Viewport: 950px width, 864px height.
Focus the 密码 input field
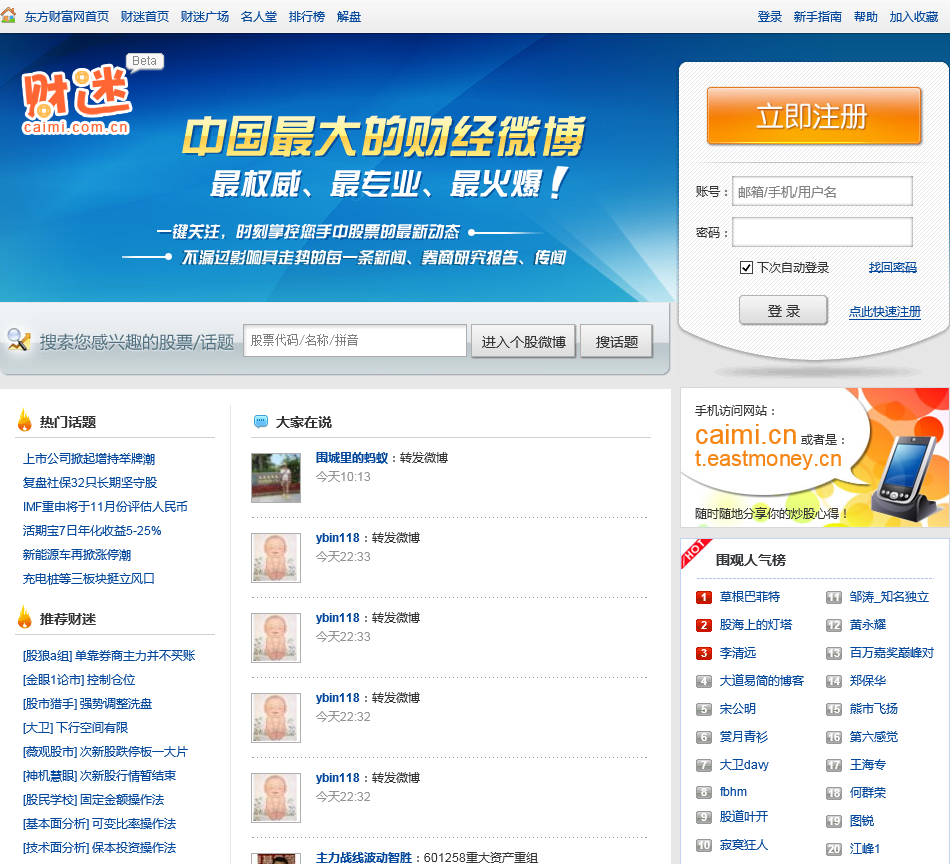pos(822,232)
